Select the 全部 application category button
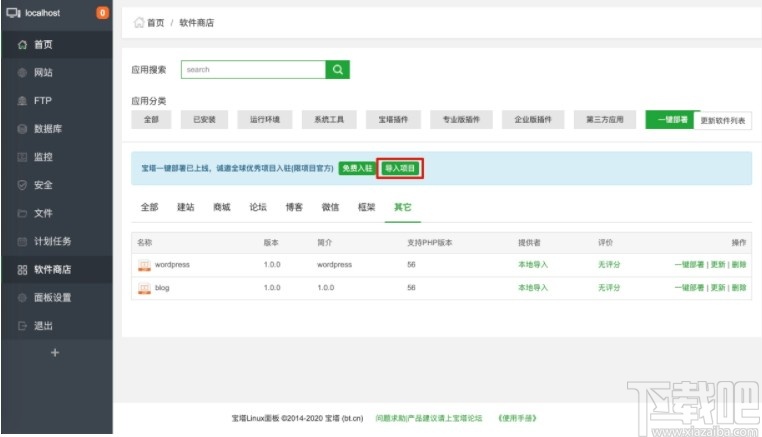The height and width of the screenshot is (437, 762). click(151, 120)
